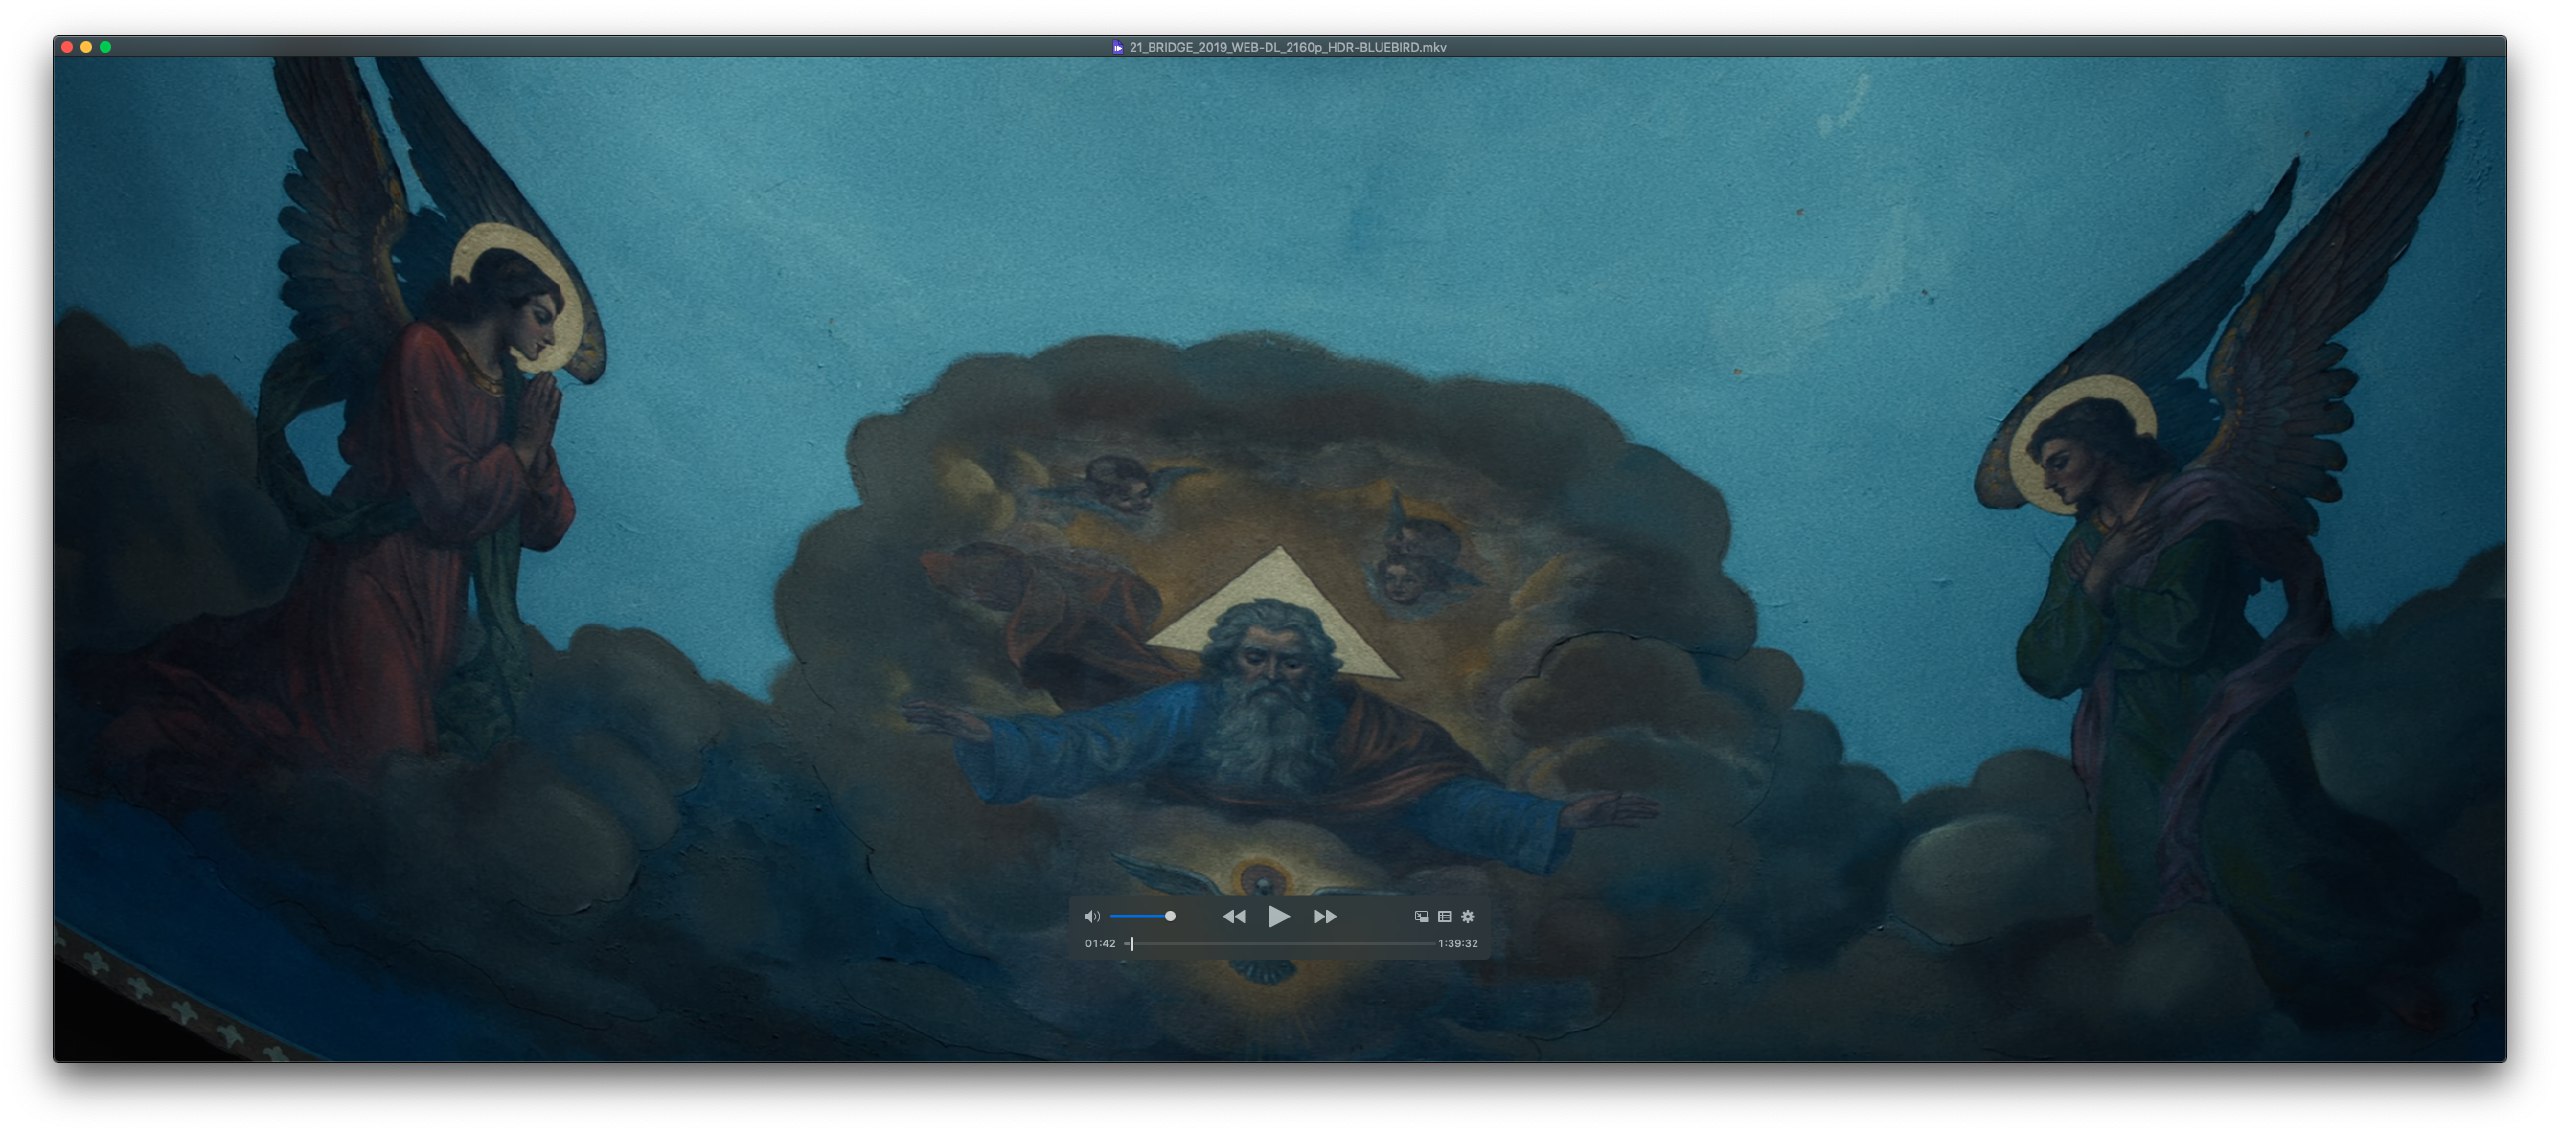Image resolution: width=2560 pixels, height=1133 pixels.
Task: Fast forward with the double-right arrow button
Action: pyautogui.click(x=1325, y=916)
